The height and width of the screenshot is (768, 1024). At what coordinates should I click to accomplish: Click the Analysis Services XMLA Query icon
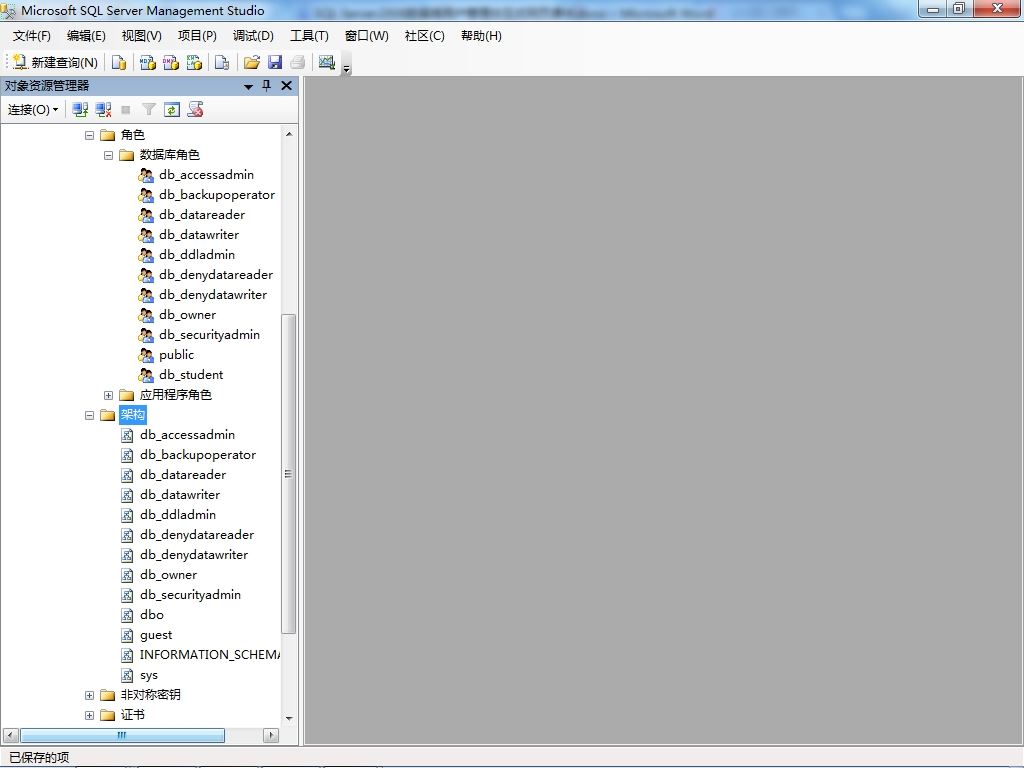195,62
